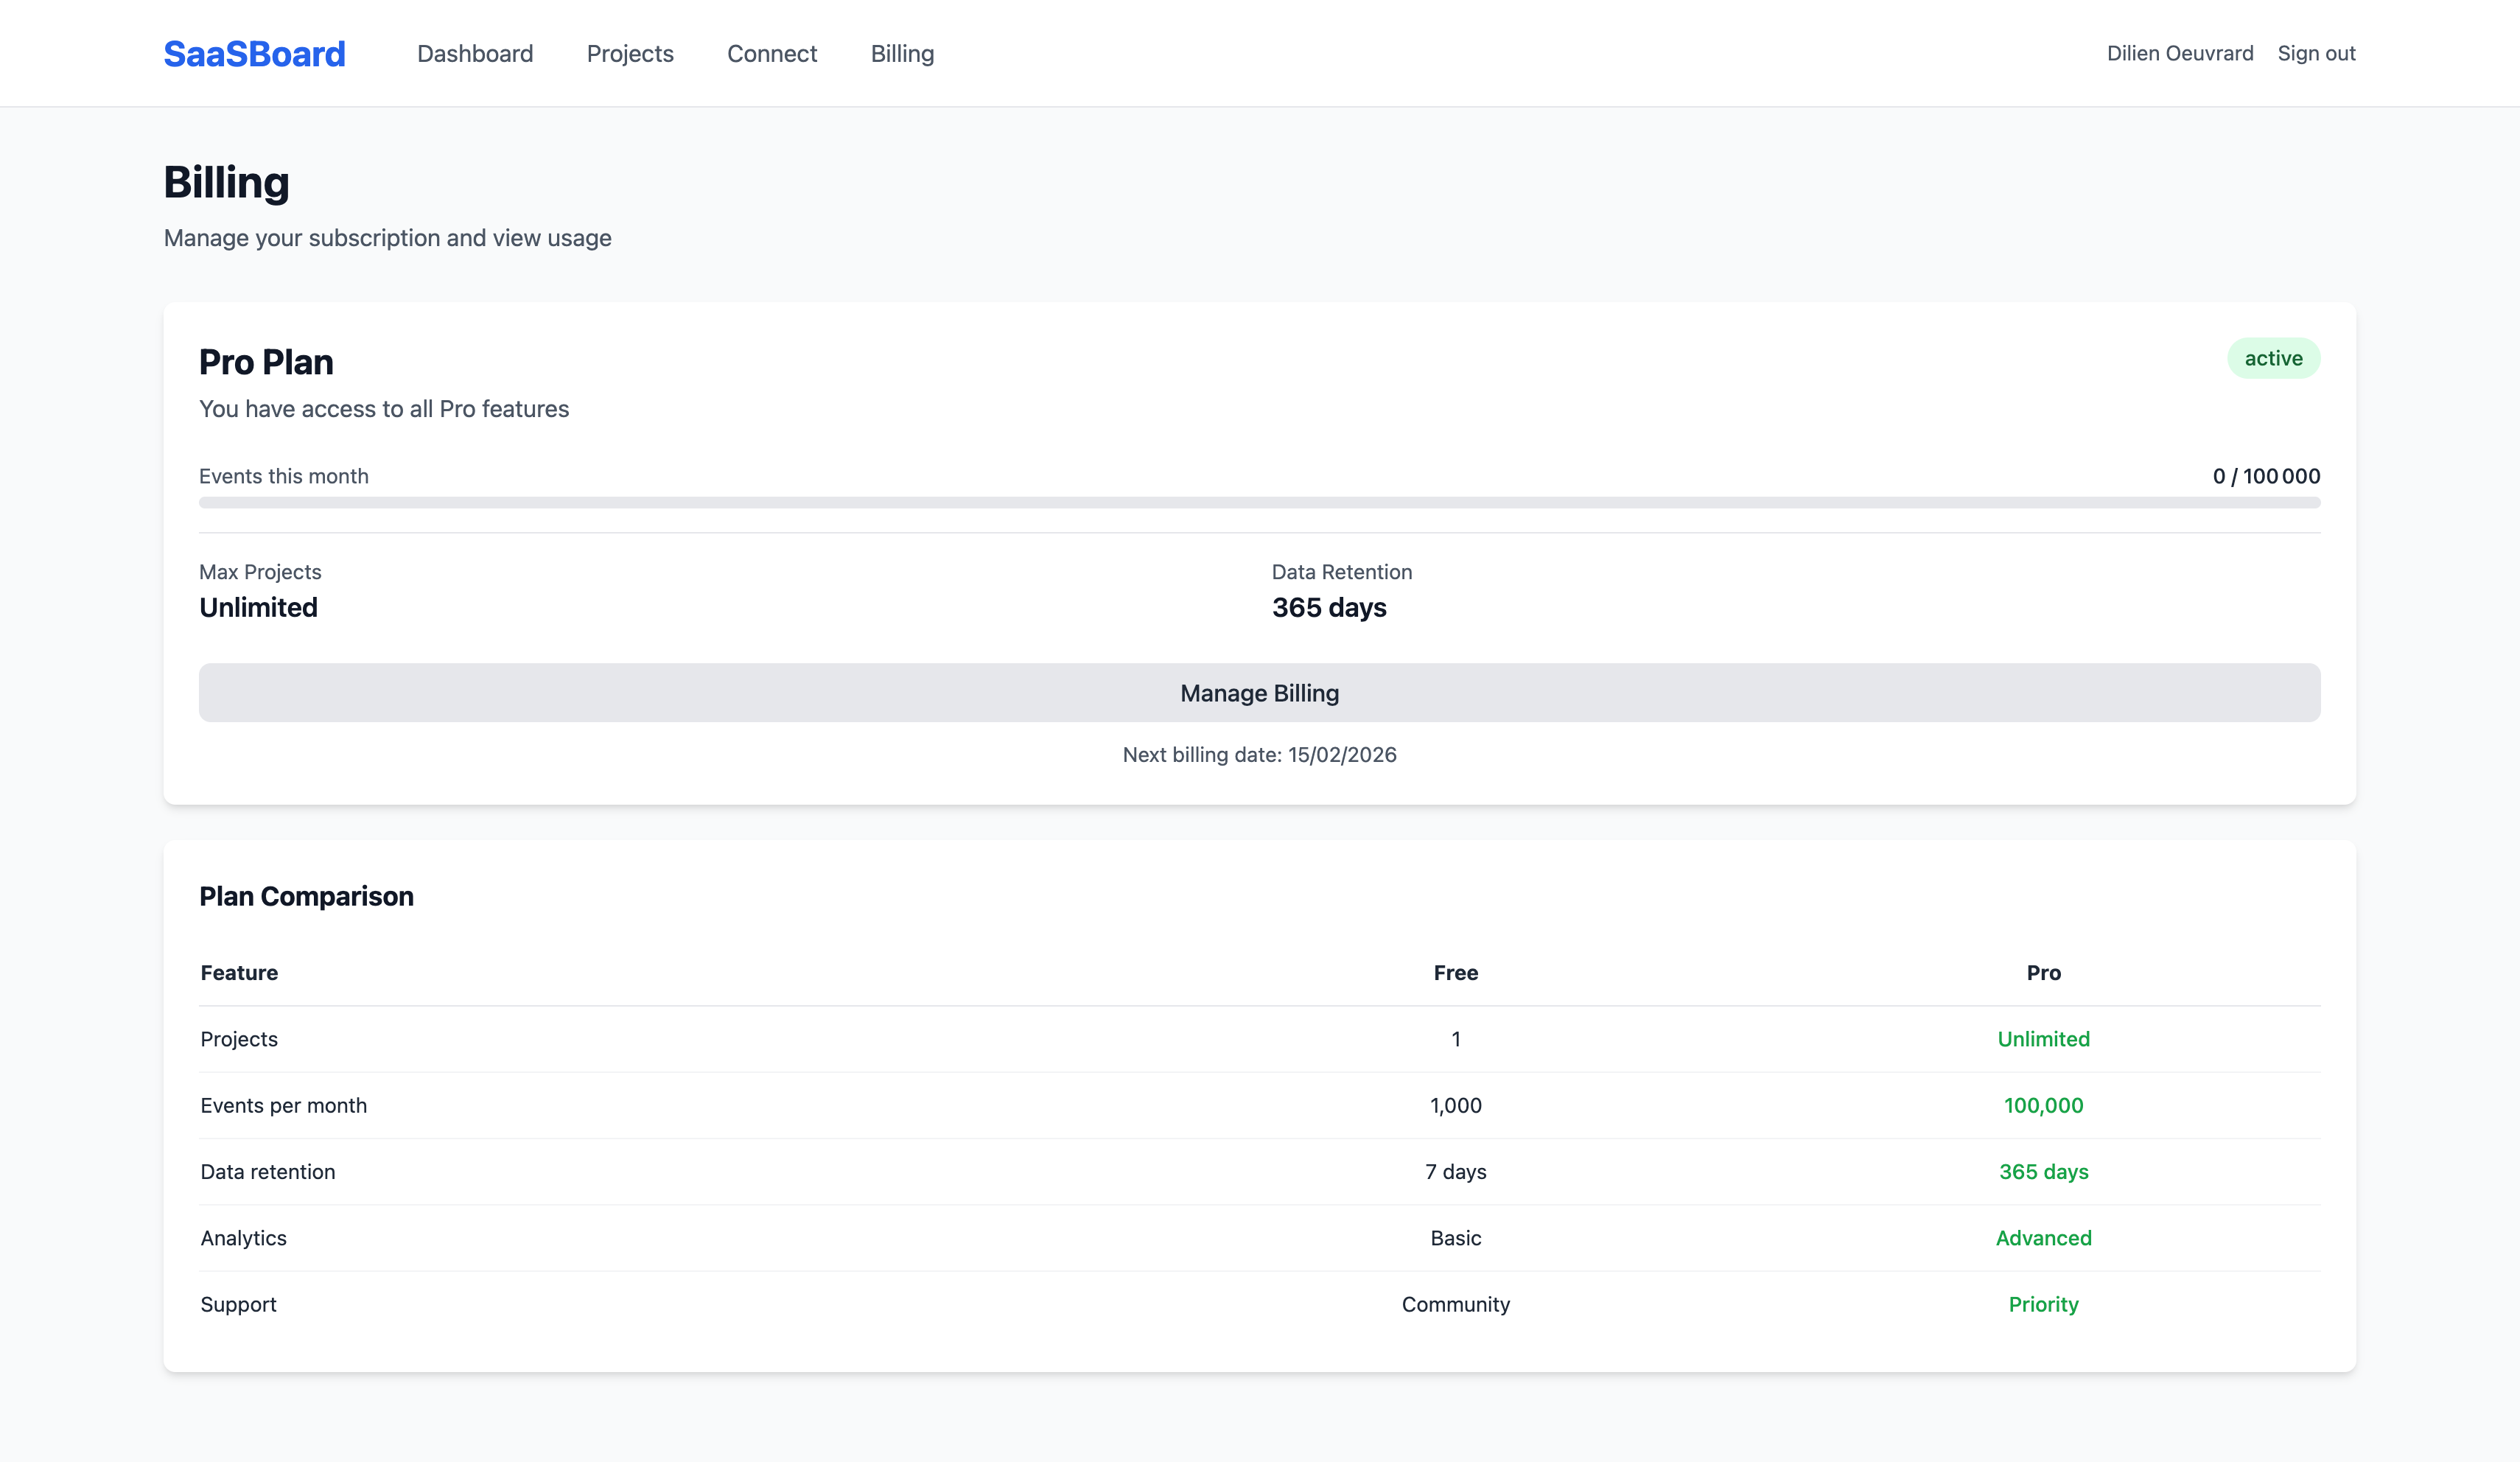Sign out of the account

(2315, 53)
